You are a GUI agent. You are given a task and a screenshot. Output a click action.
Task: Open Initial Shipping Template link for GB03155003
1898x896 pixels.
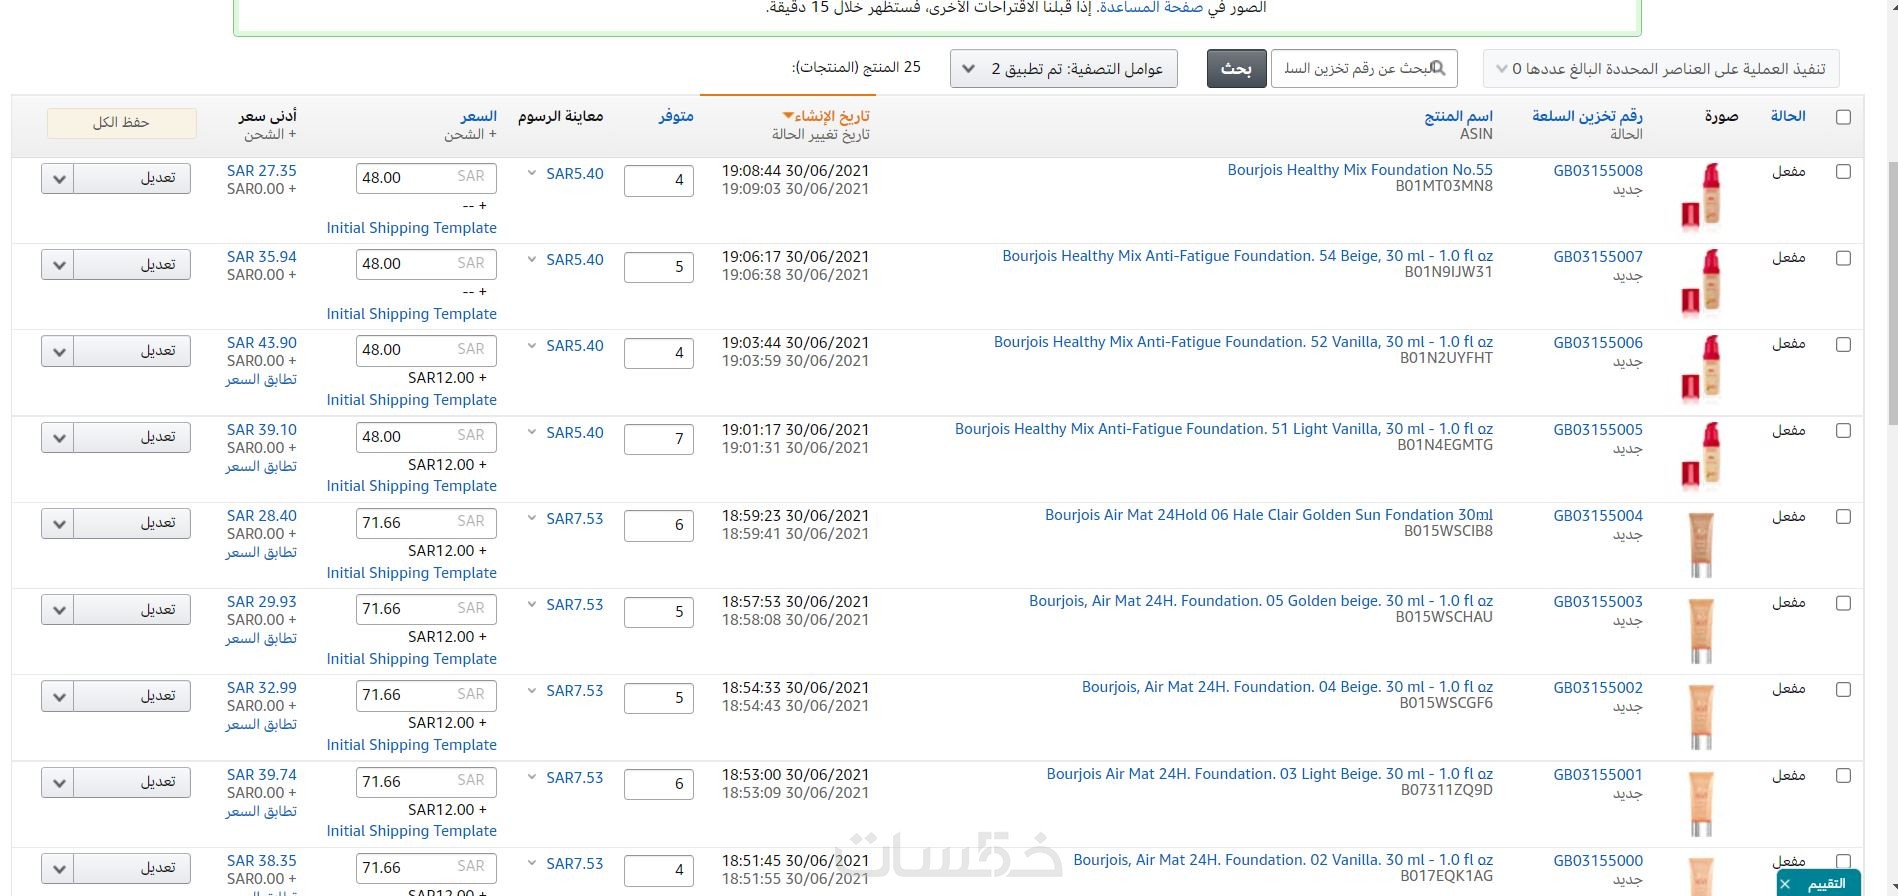(x=411, y=659)
